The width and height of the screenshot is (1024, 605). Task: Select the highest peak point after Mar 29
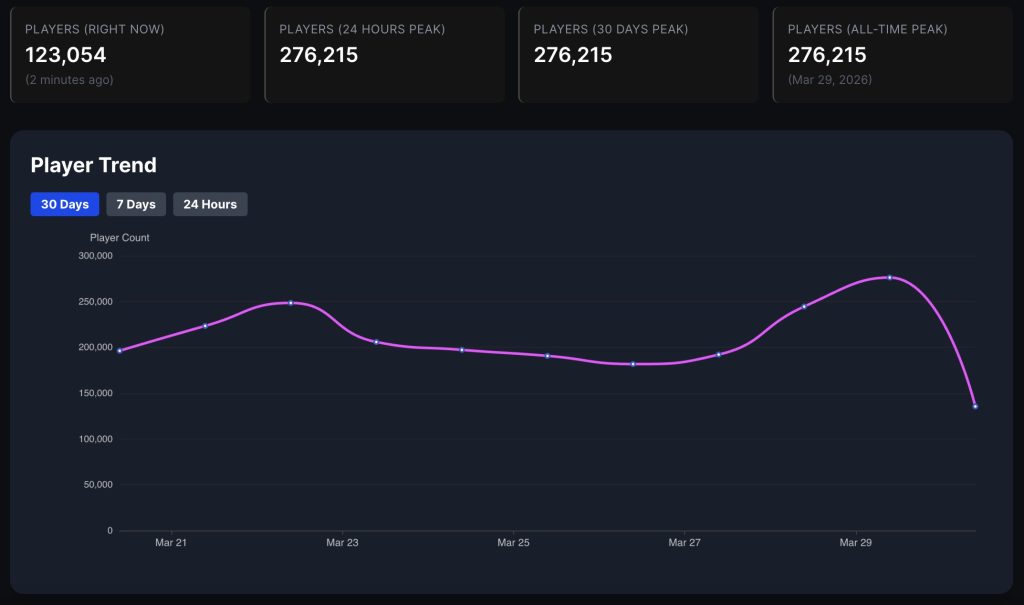point(889,277)
